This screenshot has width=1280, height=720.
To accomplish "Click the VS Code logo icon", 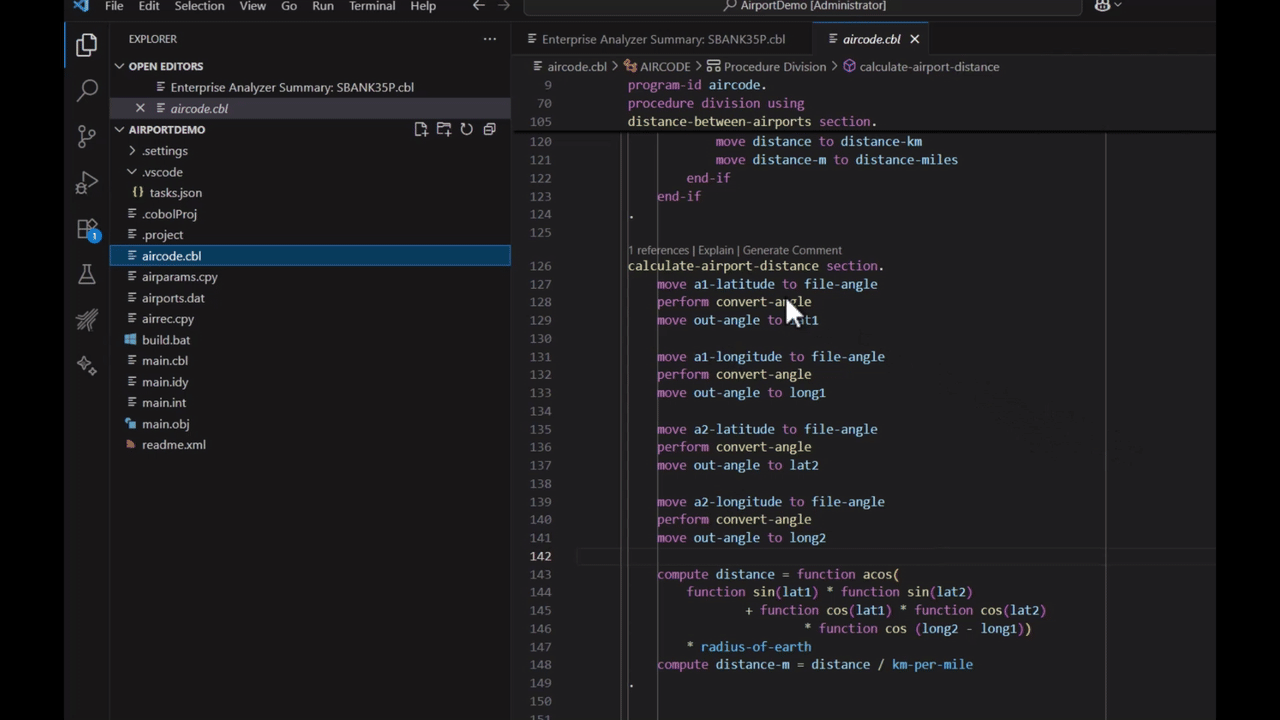I will pos(81,6).
